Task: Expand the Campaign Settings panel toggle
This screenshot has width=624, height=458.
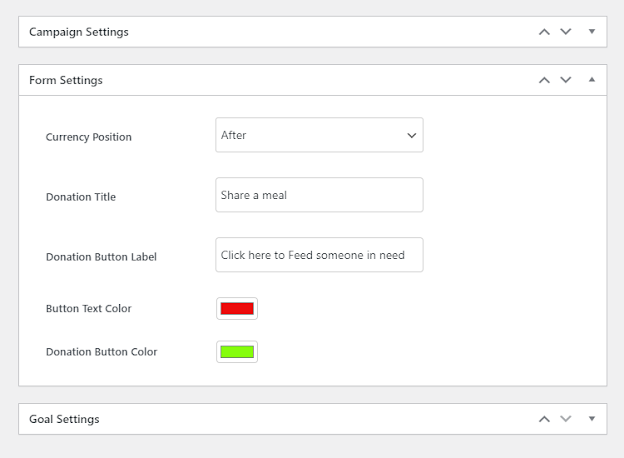Action: [x=591, y=32]
